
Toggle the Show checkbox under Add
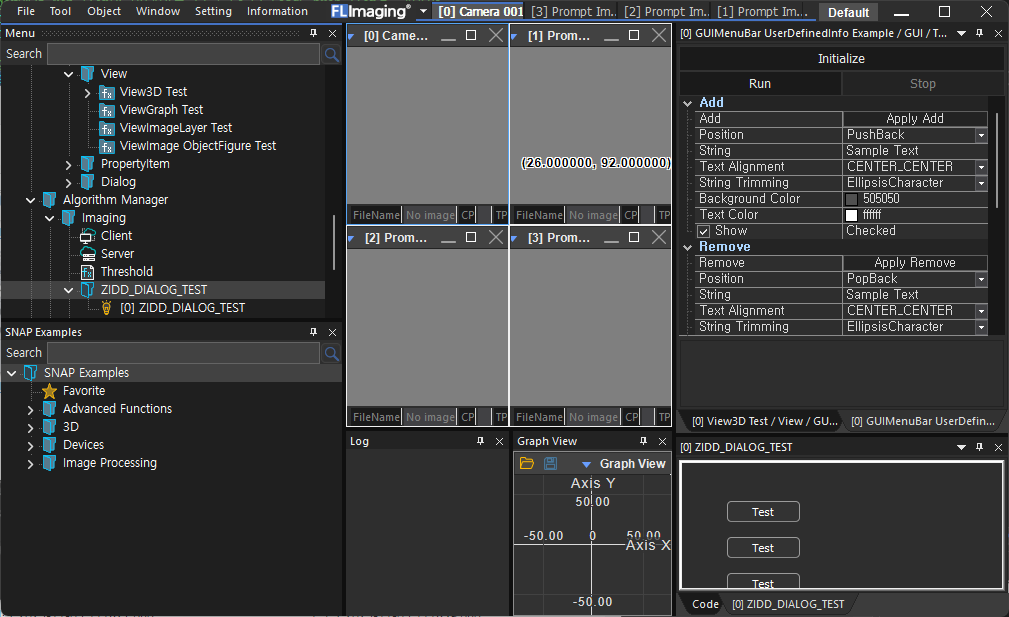pyautogui.click(x=703, y=231)
